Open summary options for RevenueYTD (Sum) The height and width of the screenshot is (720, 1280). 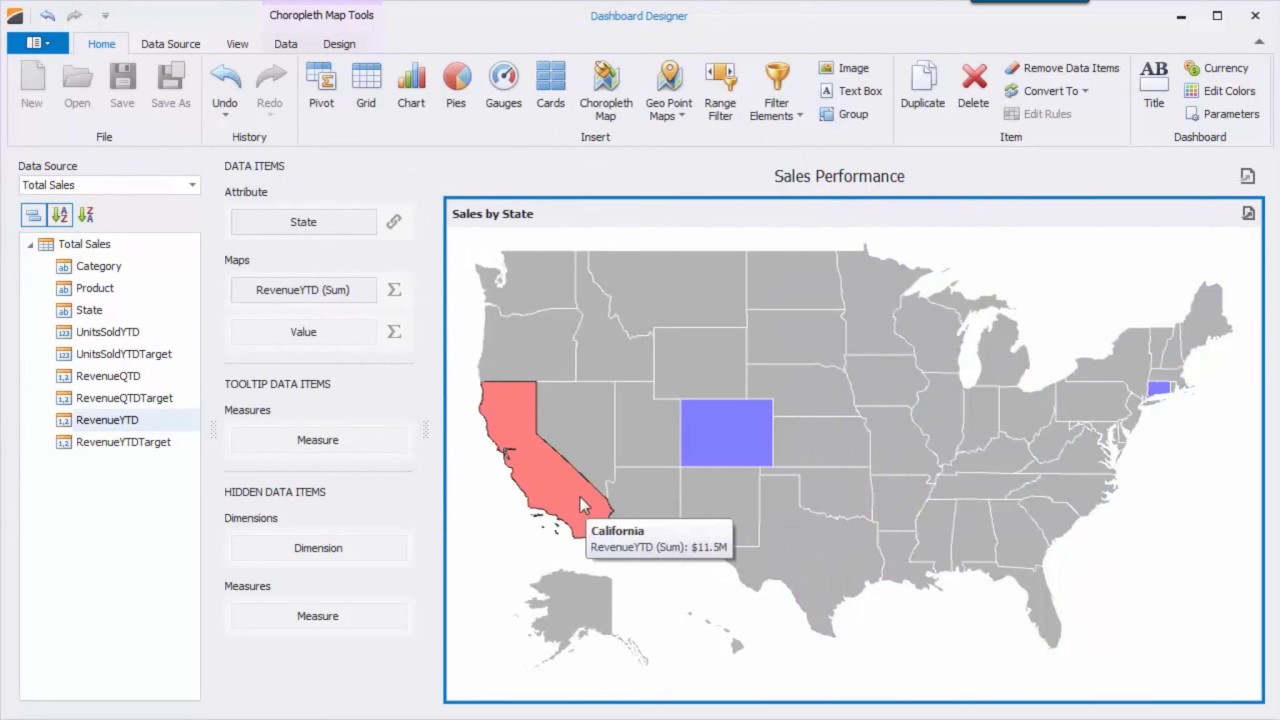point(394,290)
